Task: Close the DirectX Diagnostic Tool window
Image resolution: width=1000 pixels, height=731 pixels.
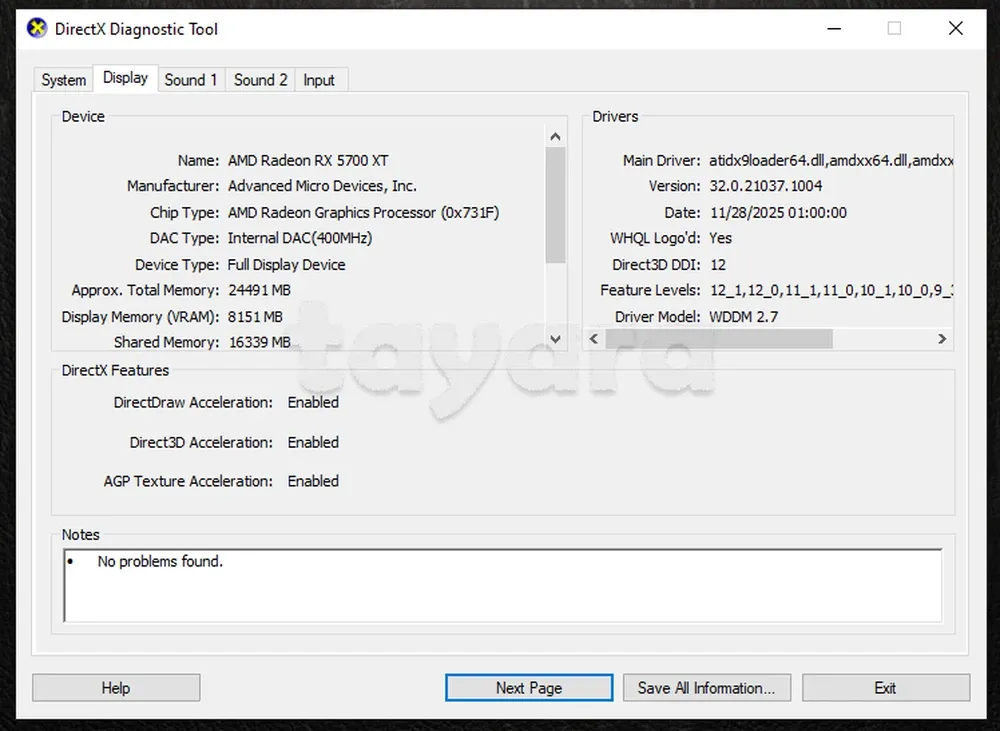Action: point(955,28)
